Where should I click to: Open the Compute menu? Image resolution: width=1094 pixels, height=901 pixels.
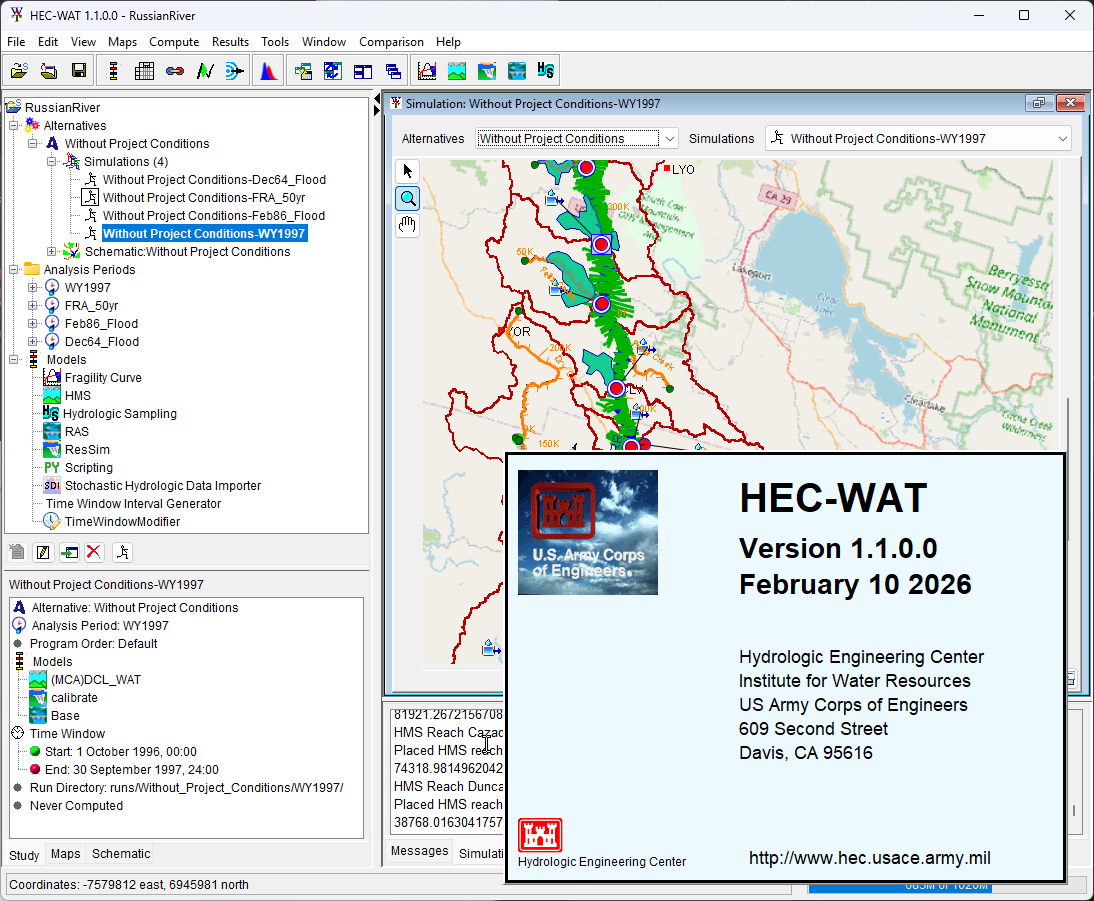tap(174, 42)
